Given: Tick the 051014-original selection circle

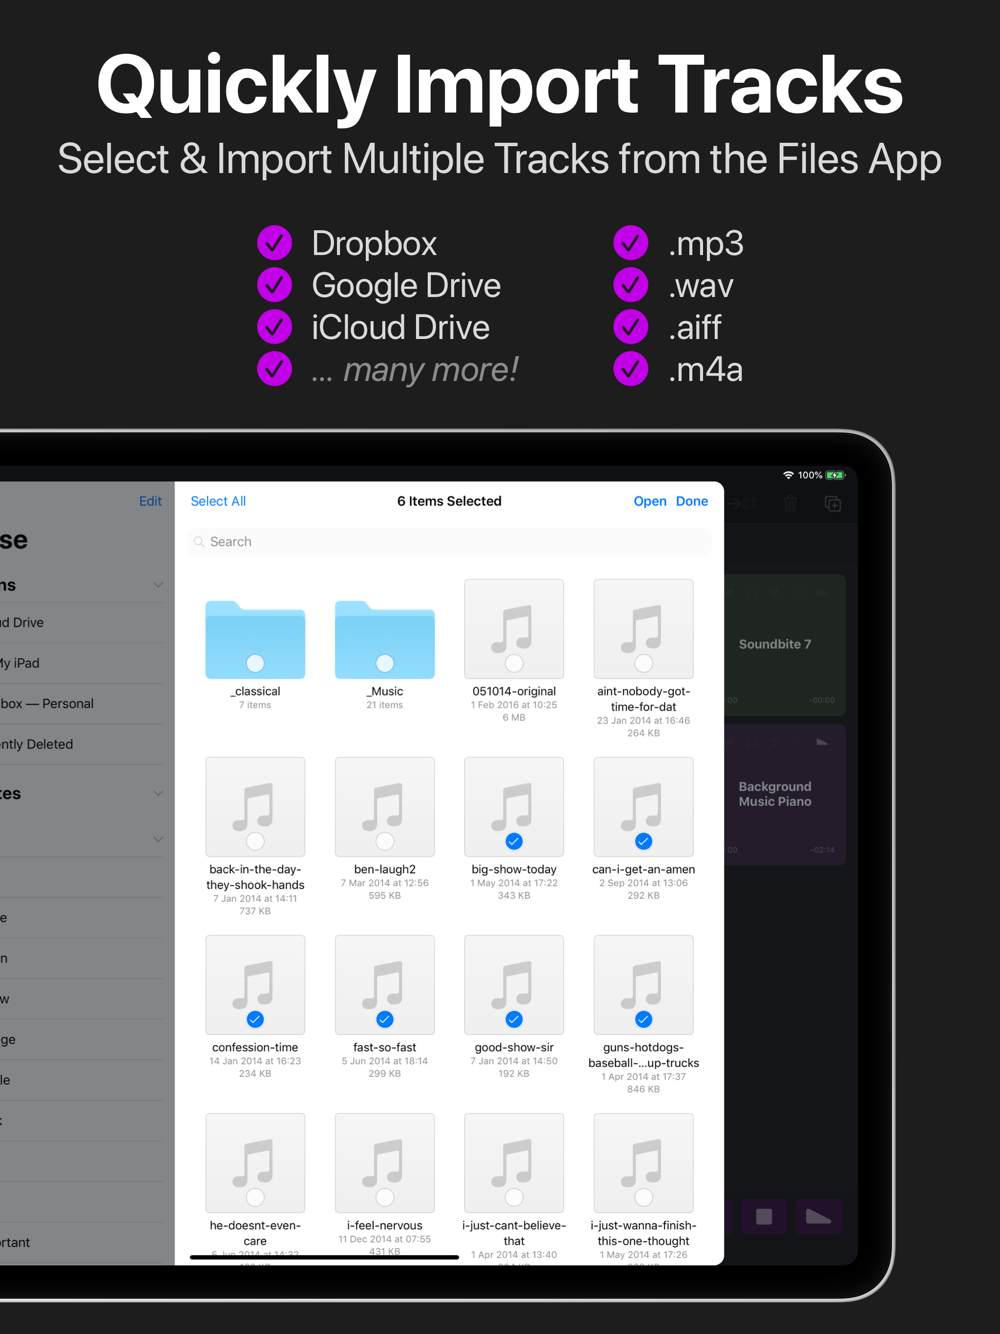Looking at the screenshot, I should coord(514,663).
